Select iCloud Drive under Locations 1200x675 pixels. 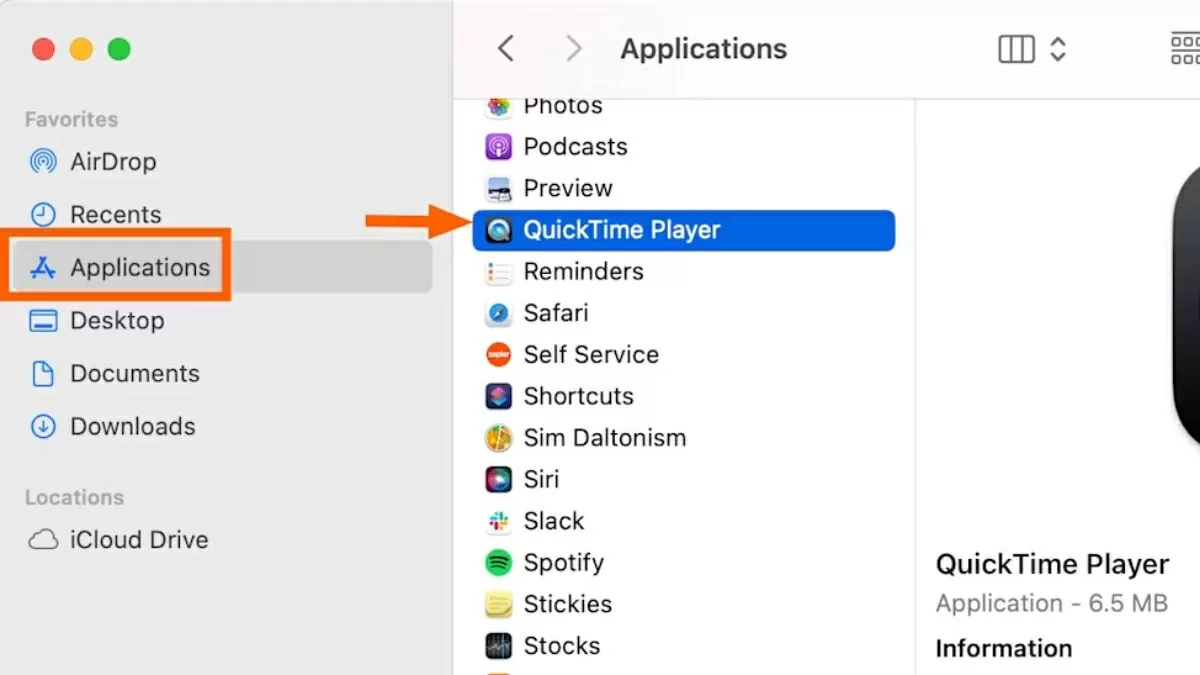pos(138,540)
